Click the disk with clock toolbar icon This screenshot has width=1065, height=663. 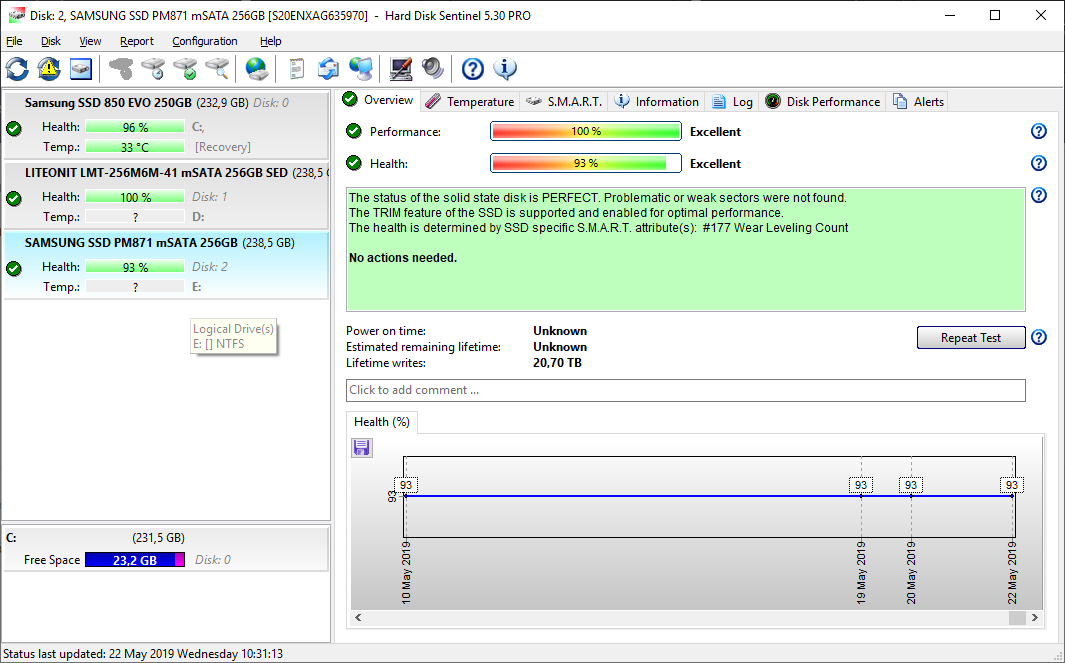coord(154,69)
